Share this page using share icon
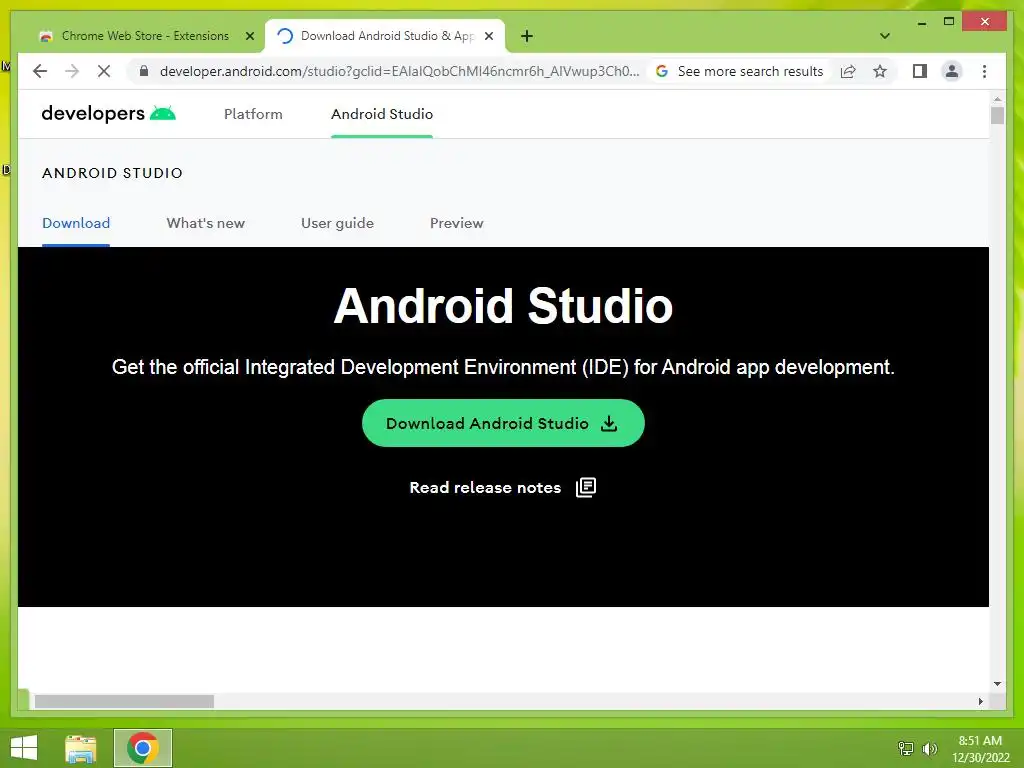This screenshot has width=1024, height=768. (x=848, y=71)
